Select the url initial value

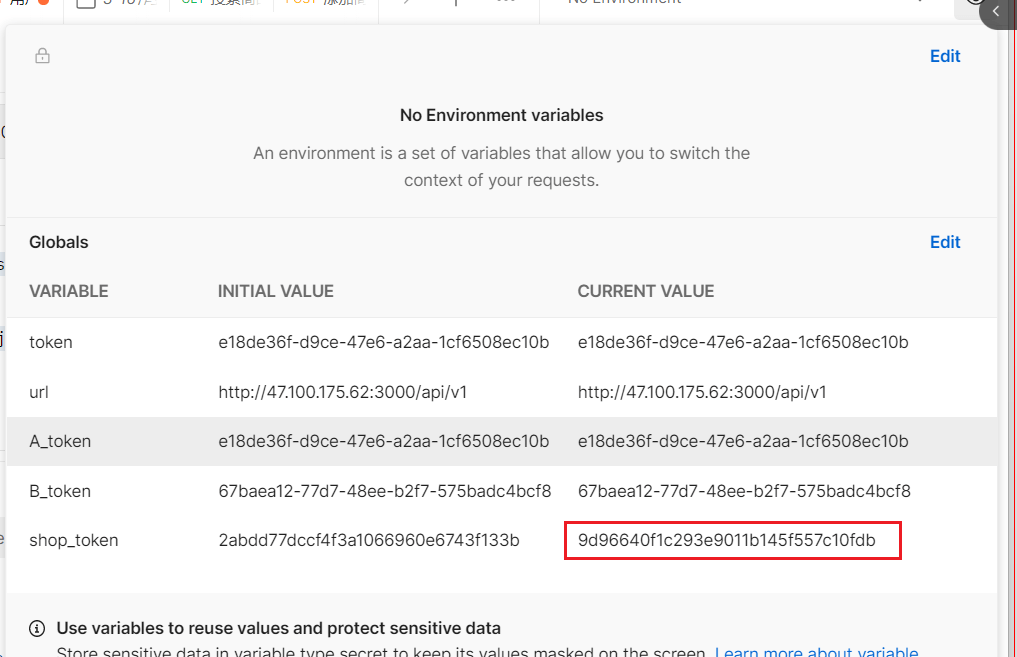(342, 392)
